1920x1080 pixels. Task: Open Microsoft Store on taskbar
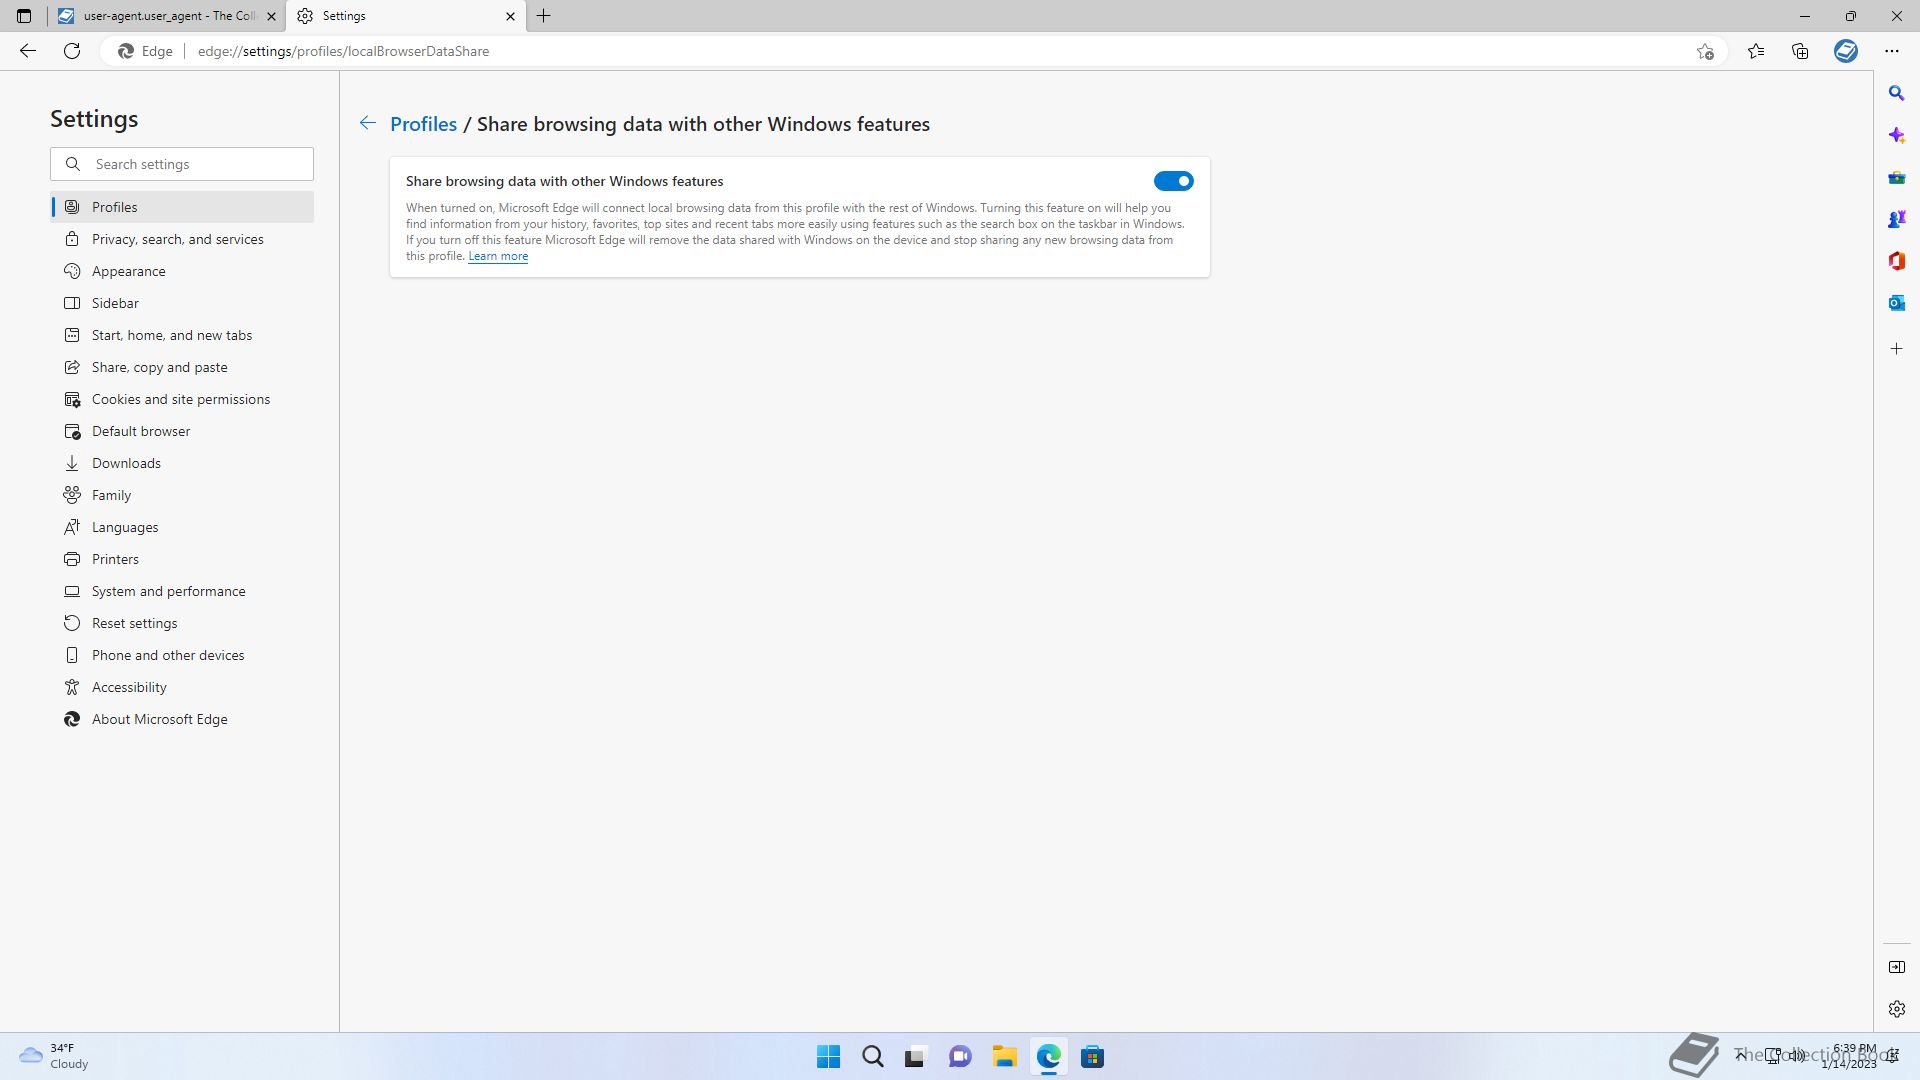tap(1092, 1057)
